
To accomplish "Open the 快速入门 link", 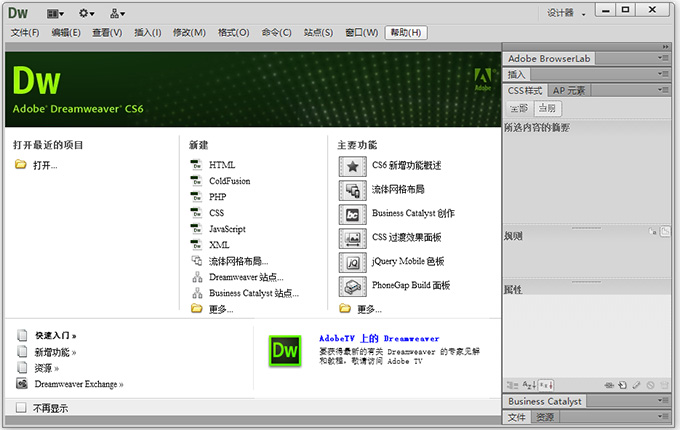I will [56, 336].
